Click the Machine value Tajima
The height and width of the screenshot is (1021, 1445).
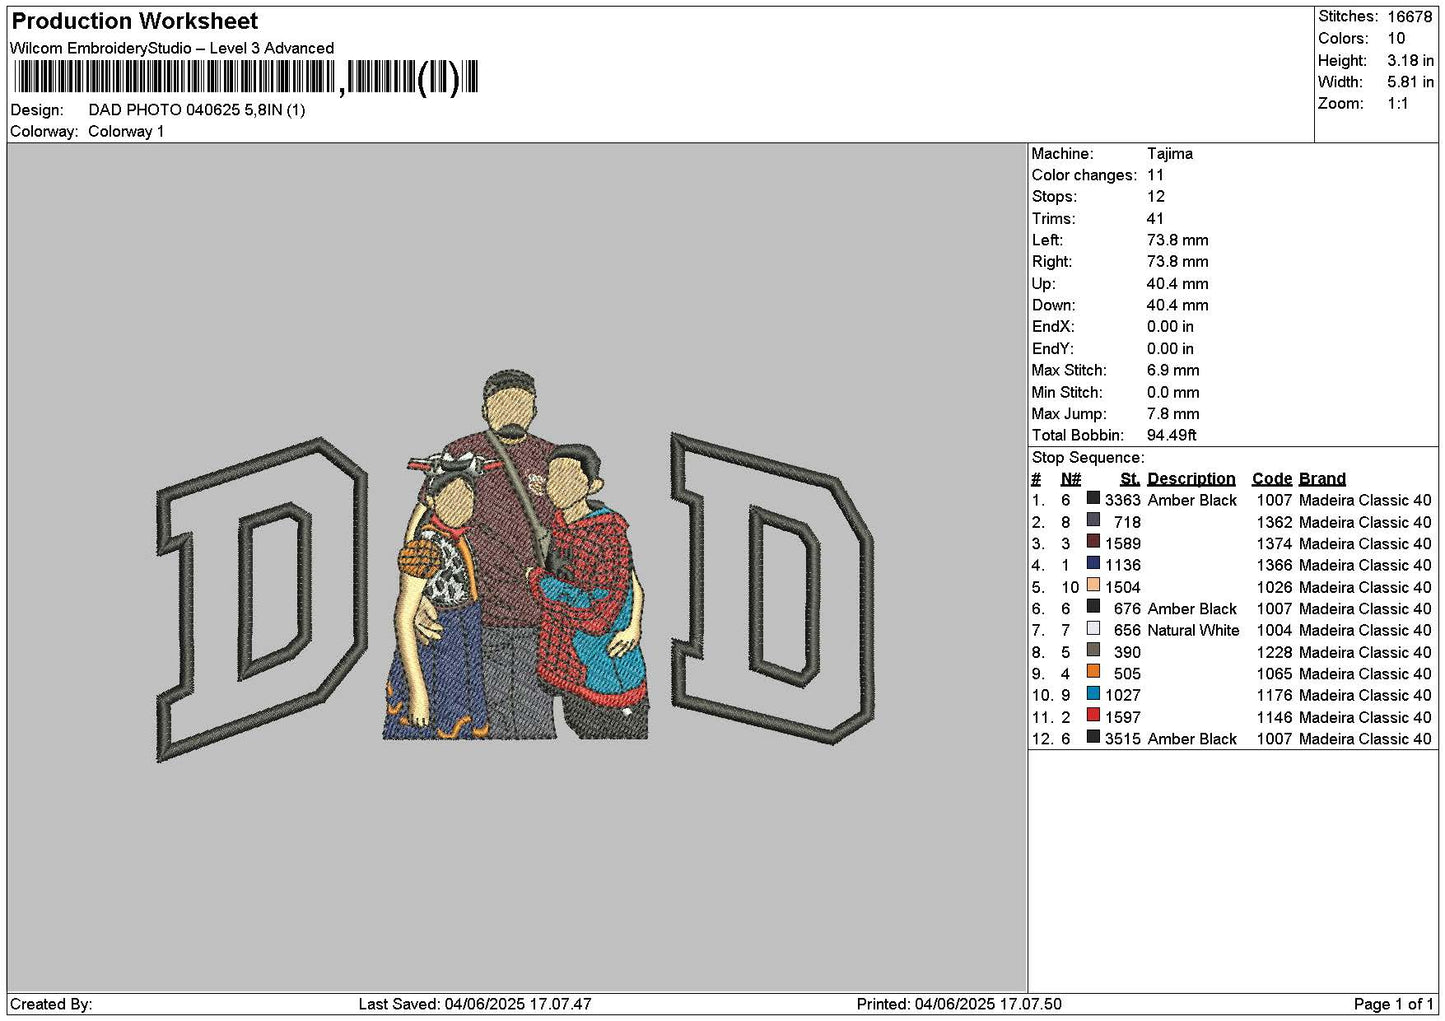coord(1170,154)
